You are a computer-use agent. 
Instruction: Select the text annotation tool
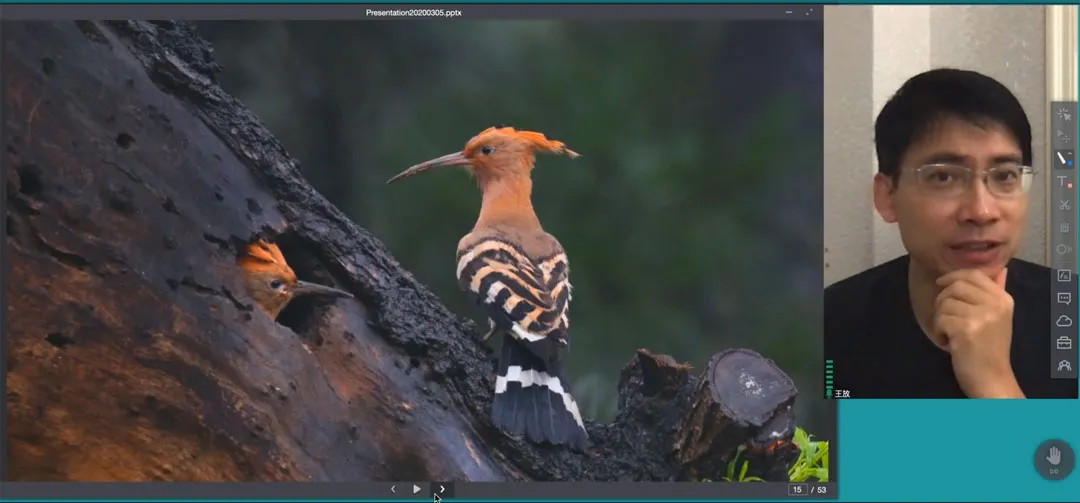(x=1064, y=182)
